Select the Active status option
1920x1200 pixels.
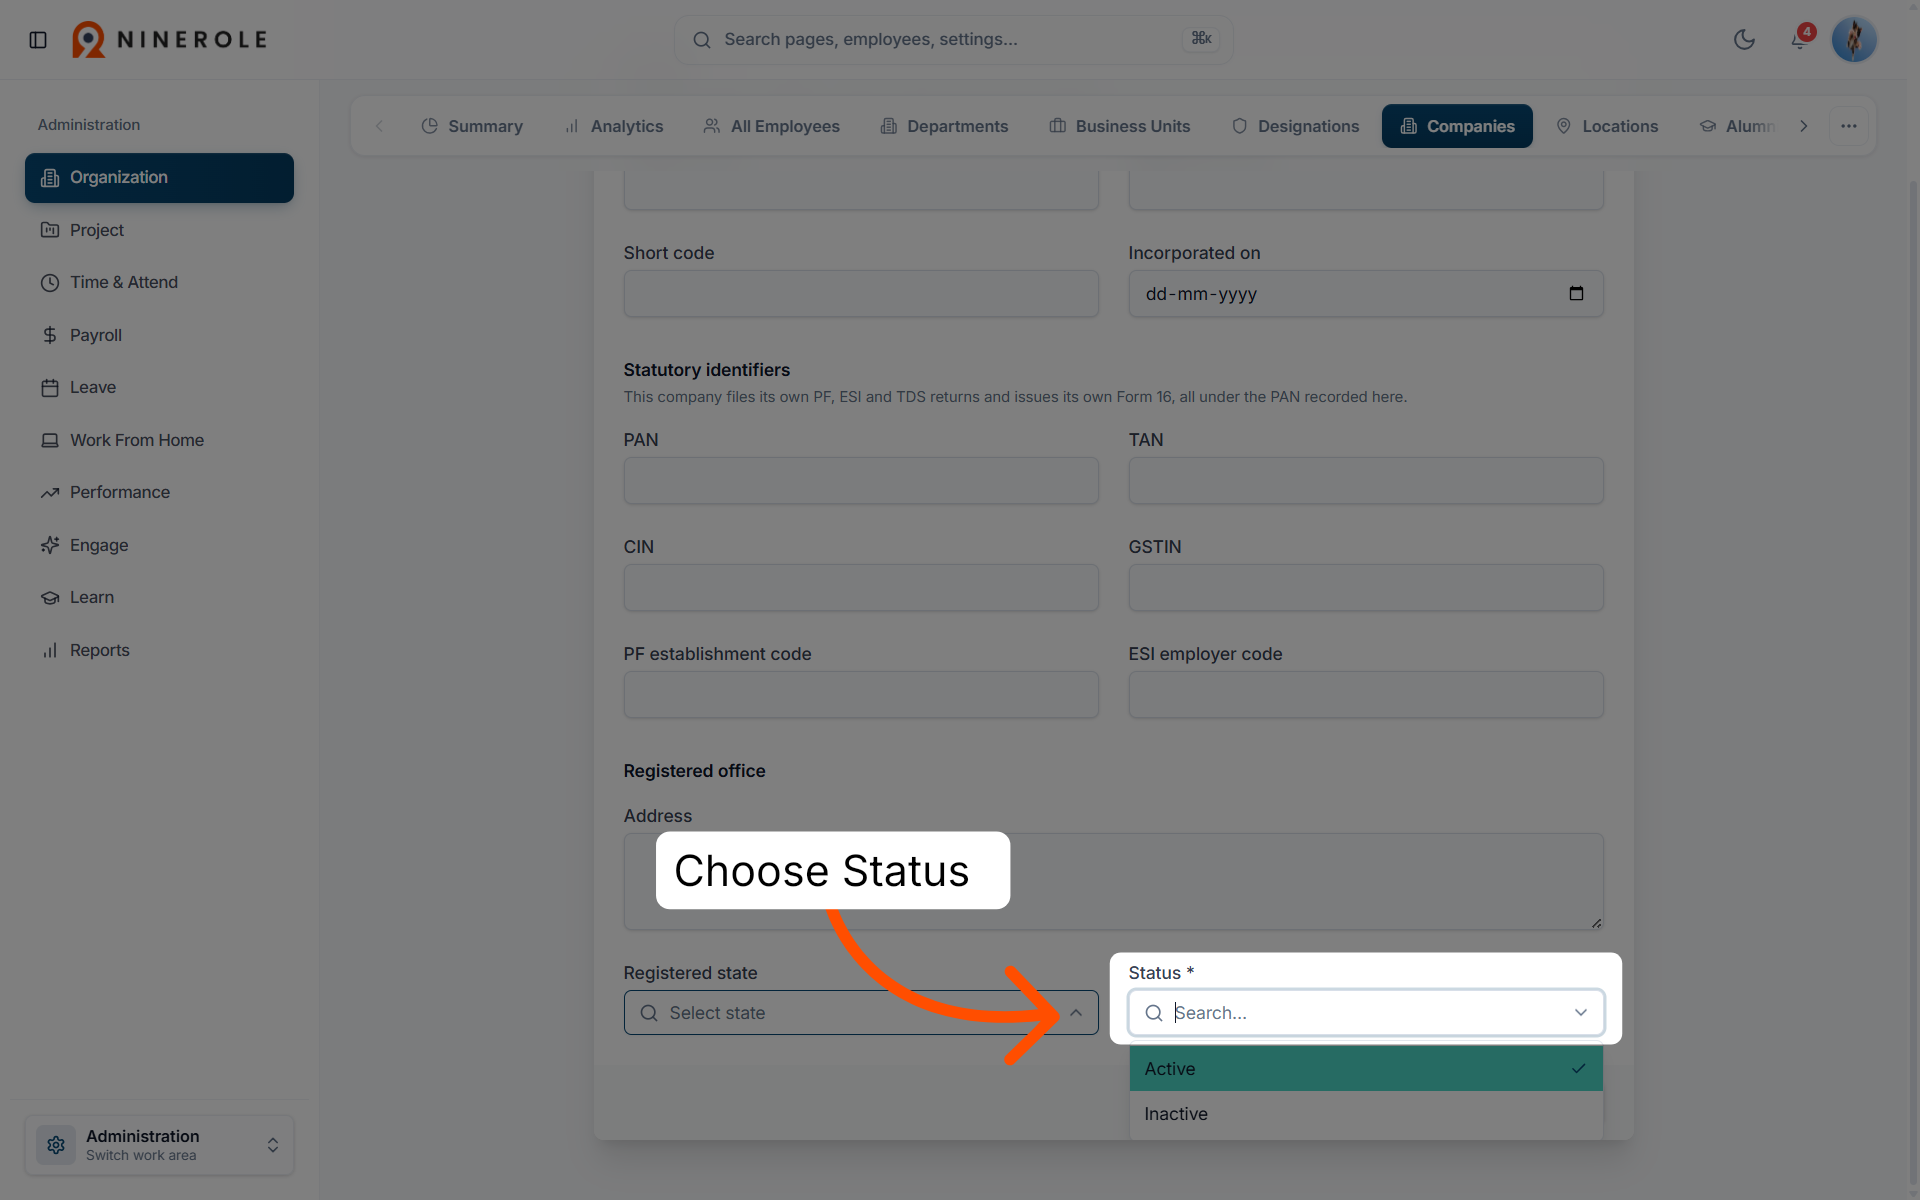1366,1068
